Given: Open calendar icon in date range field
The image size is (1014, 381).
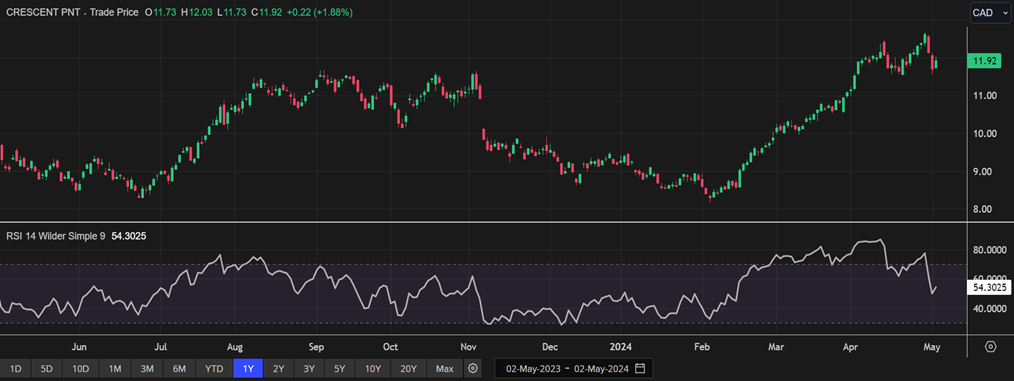Looking at the screenshot, I should pos(640,369).
